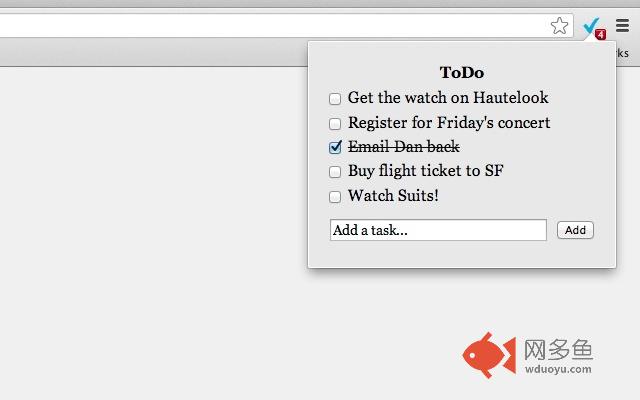
Task: Toggle the 'Watch Suits!' checkbox
Action: click(335, 196)
